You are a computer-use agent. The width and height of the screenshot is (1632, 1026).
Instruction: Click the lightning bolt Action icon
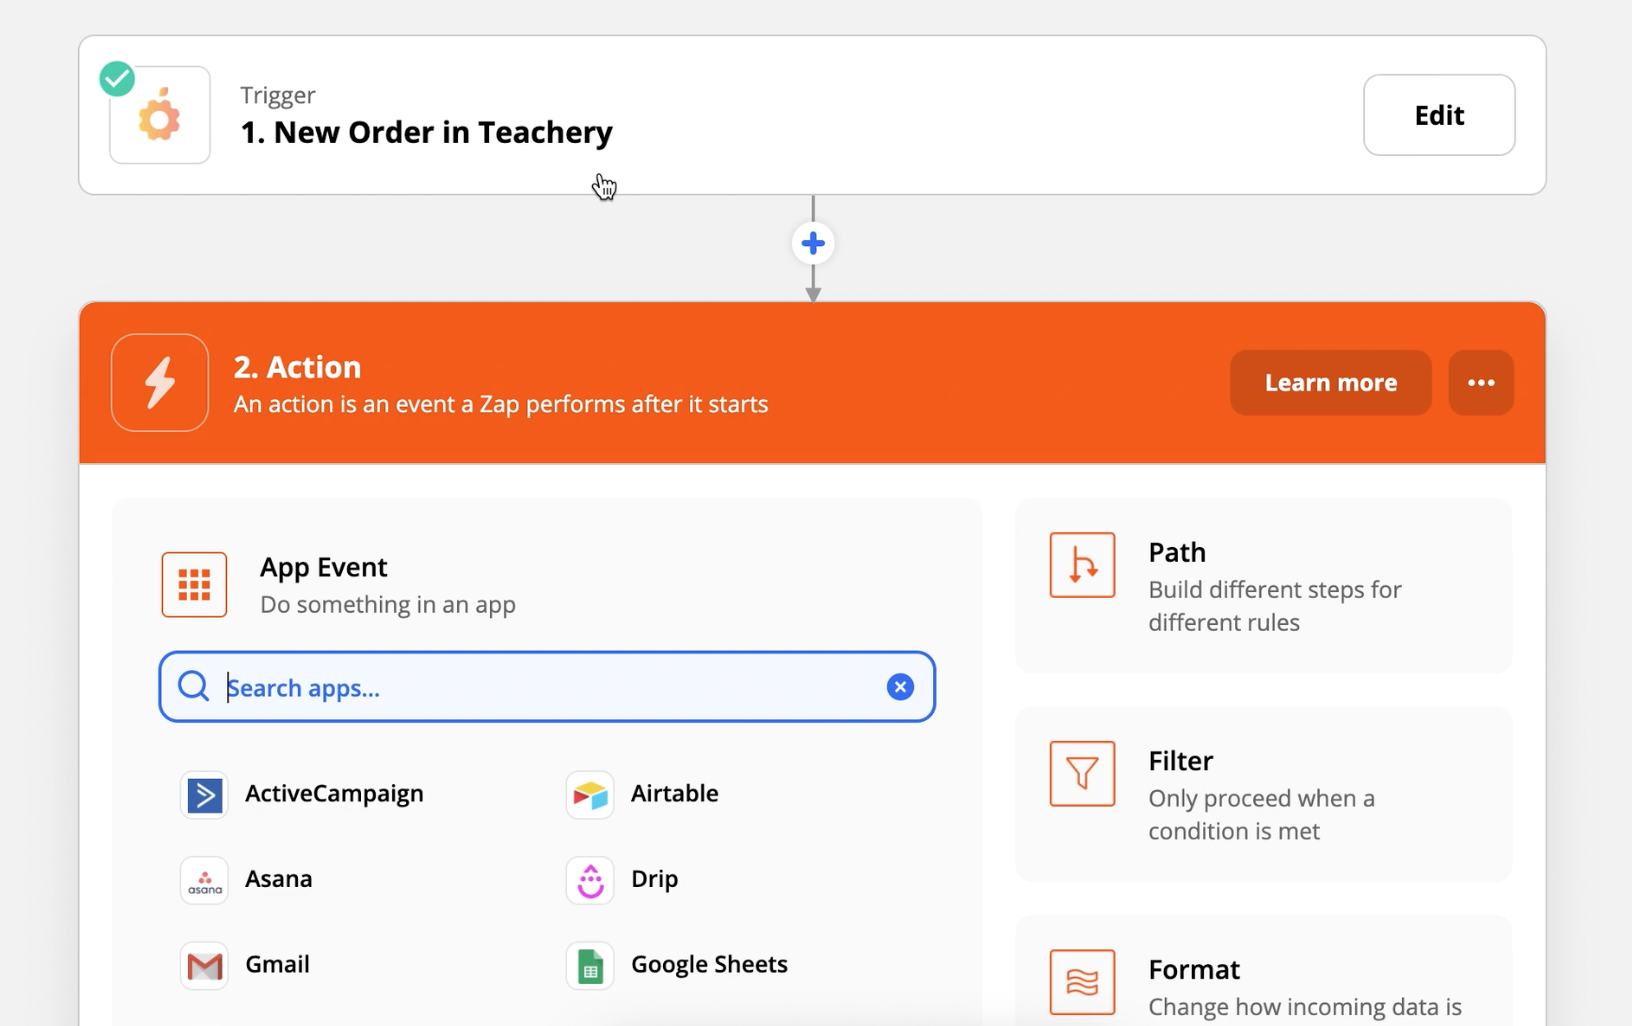pyautogui.click(x=160, y=383)
